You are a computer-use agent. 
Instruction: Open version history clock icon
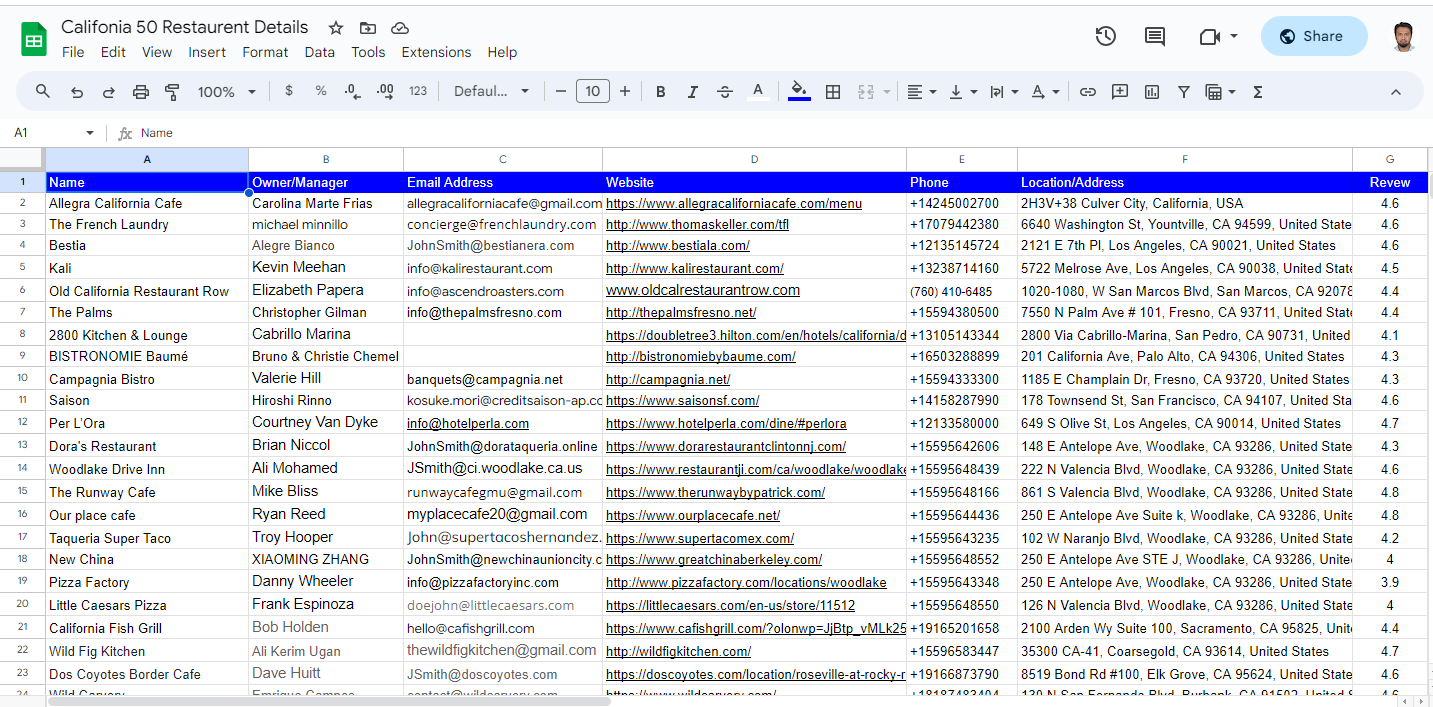tap(1105, 37)
